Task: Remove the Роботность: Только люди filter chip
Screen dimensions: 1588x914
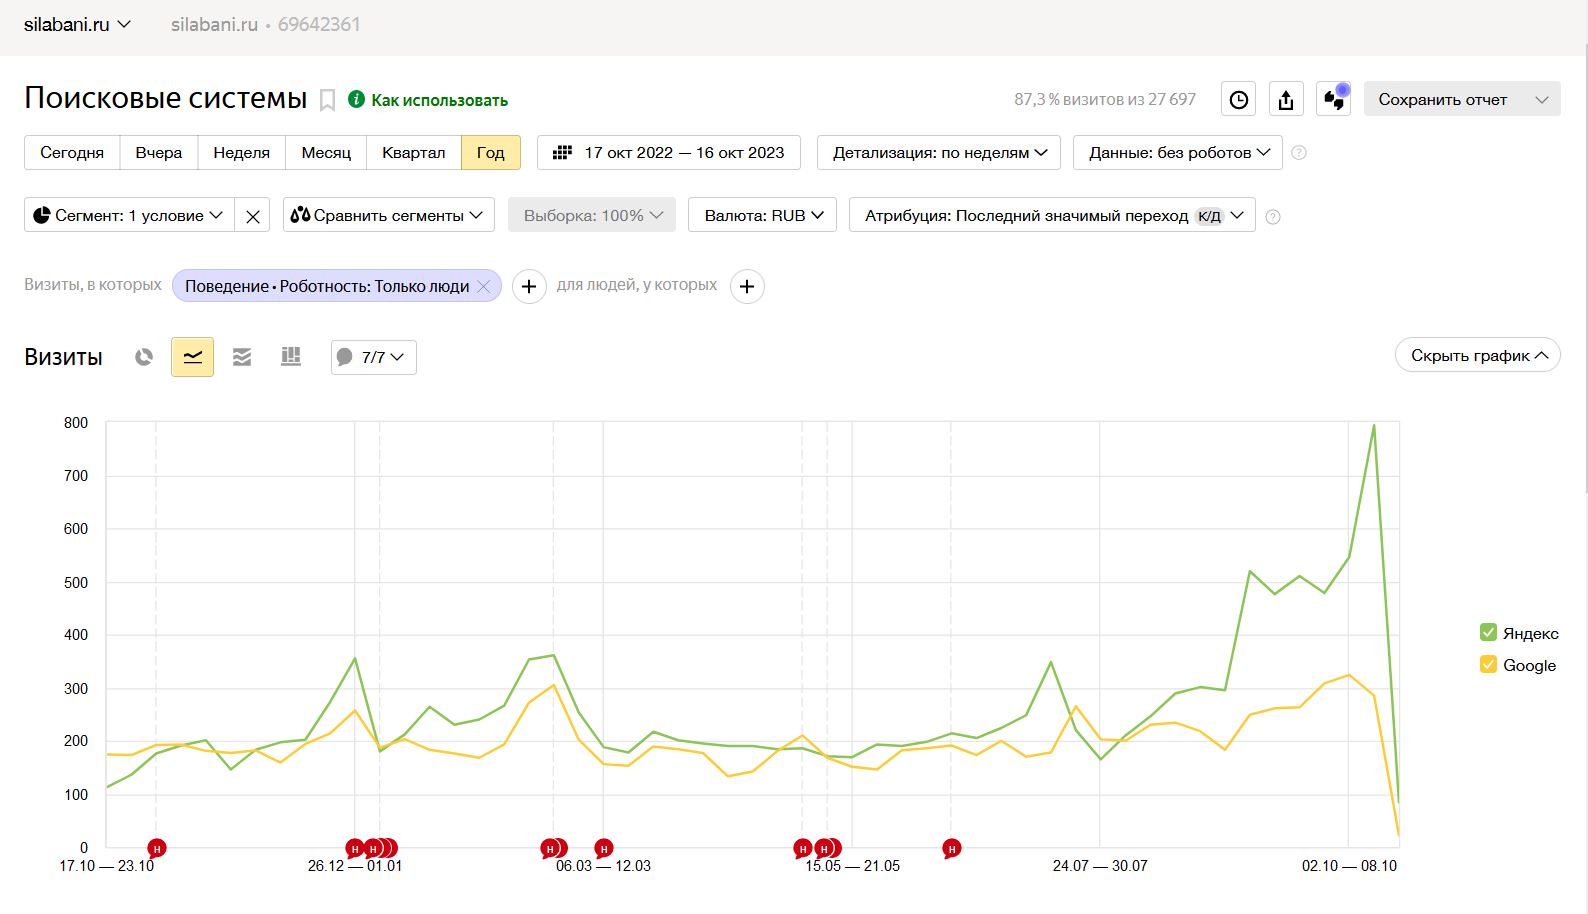Action: pyautogui.click(x=484, y=286)
